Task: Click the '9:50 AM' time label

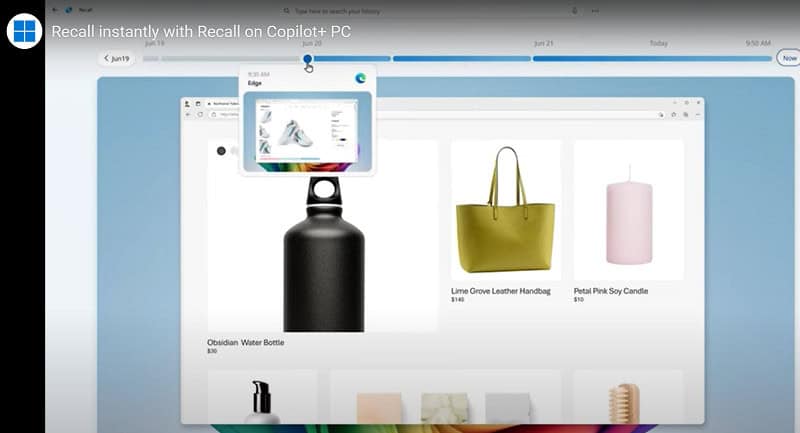Action: pos(758,43)
